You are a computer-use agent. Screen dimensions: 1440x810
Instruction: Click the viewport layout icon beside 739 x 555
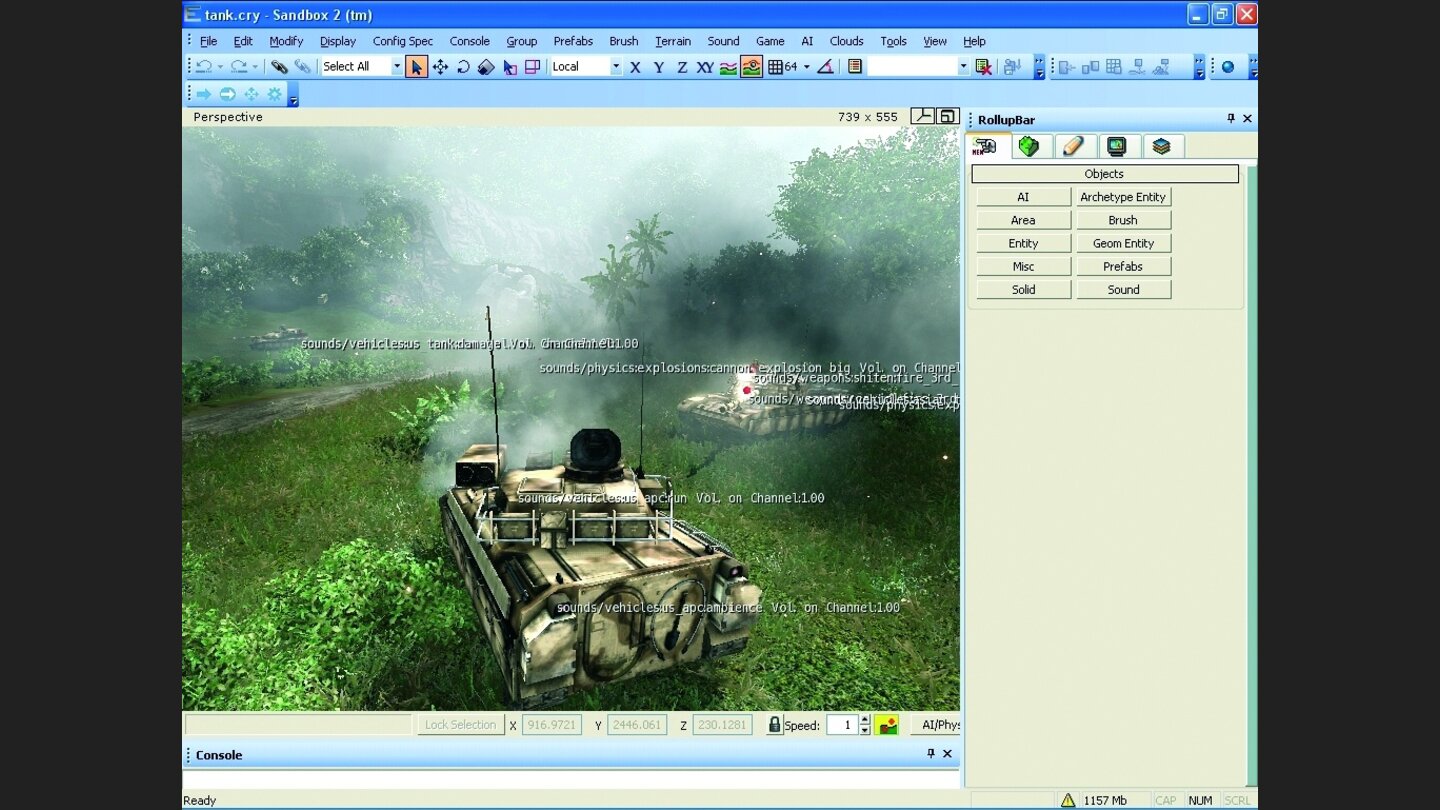(x=923, y=116)
